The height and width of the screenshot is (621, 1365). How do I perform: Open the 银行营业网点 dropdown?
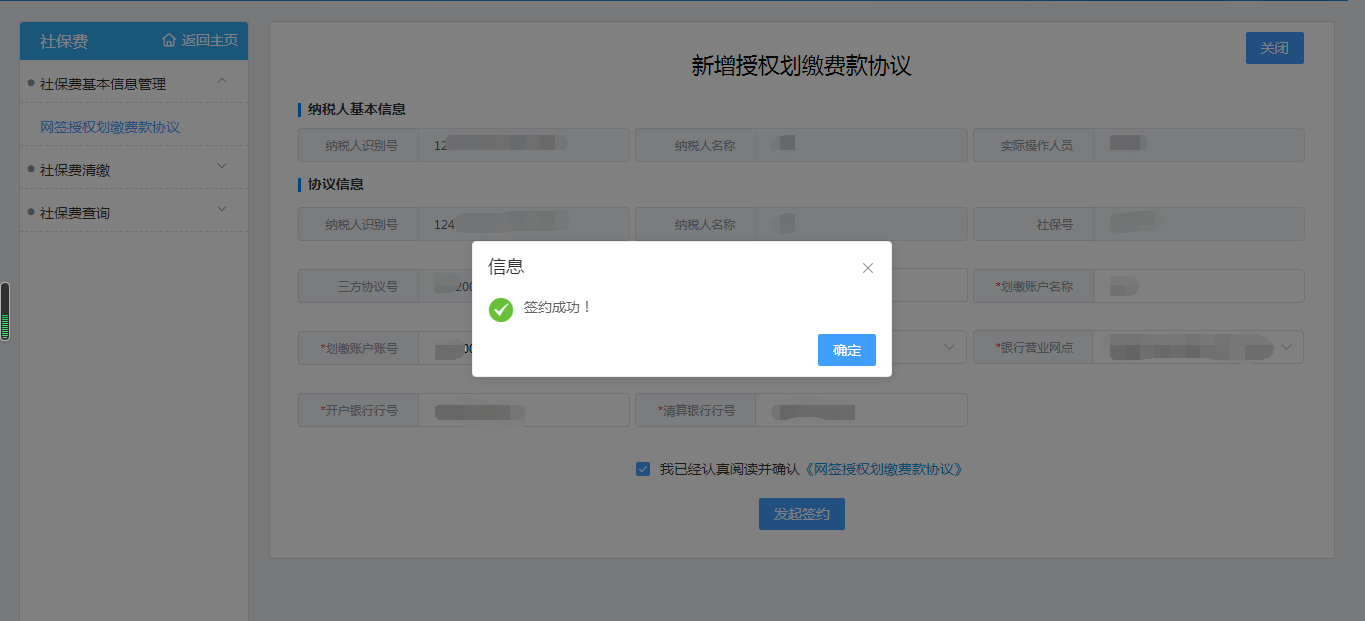click(x=1288, y=347)
